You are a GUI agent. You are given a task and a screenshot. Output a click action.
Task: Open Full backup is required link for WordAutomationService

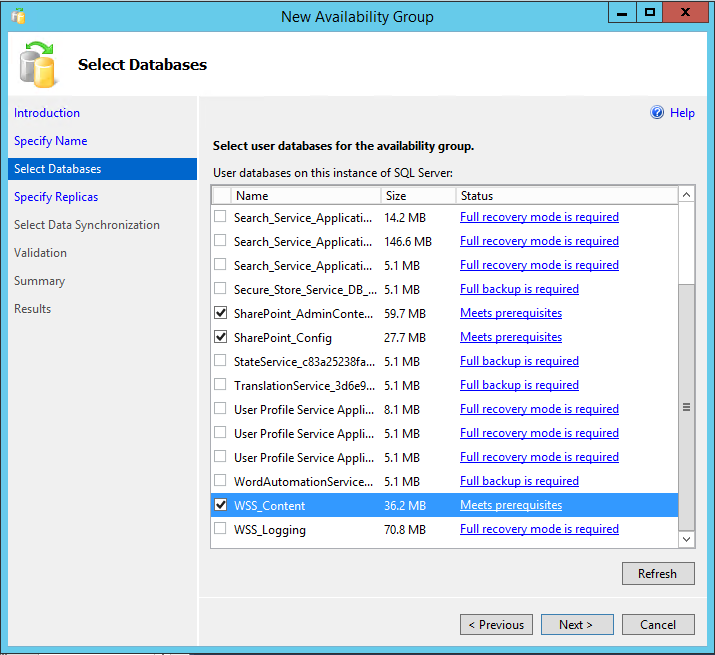[519, 481]
